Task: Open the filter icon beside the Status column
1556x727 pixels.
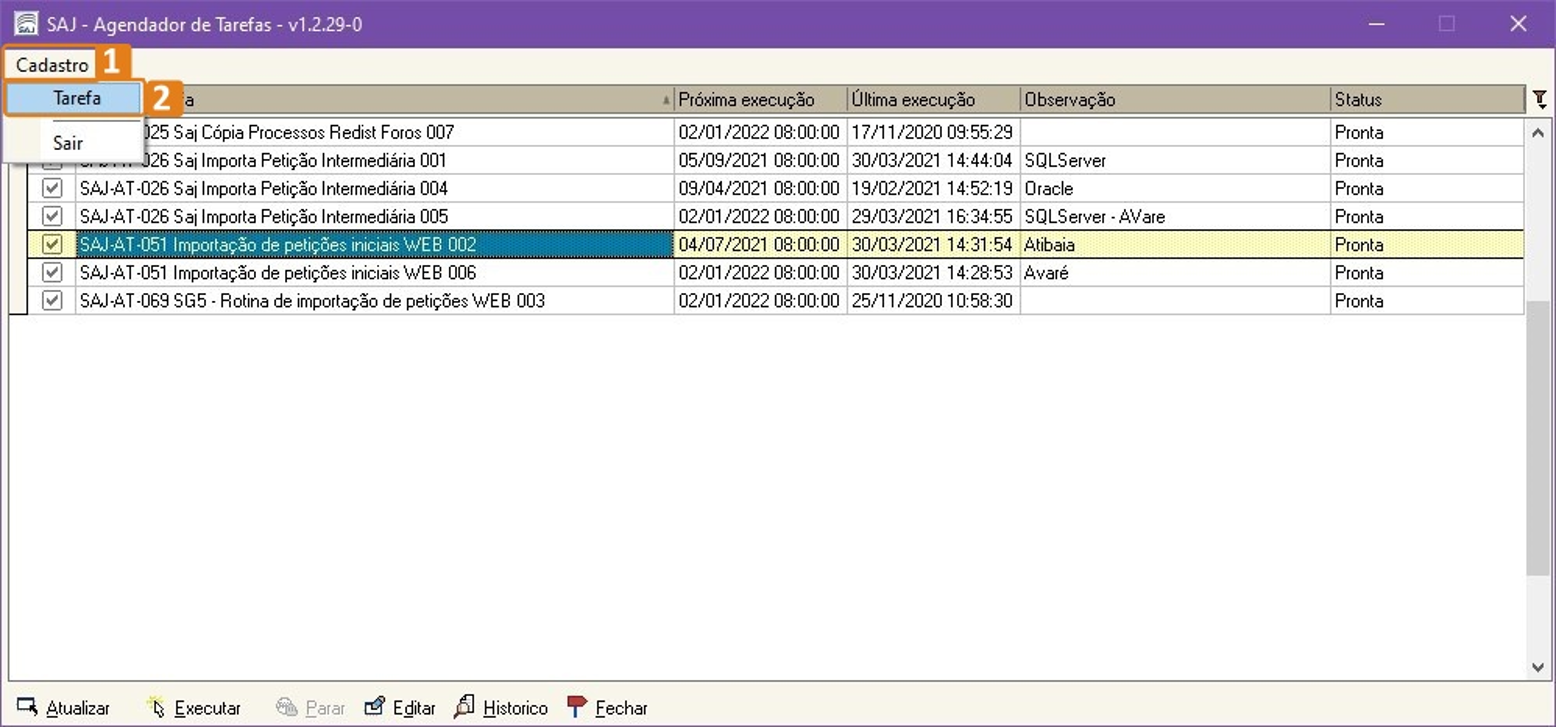Action: 1540,99
